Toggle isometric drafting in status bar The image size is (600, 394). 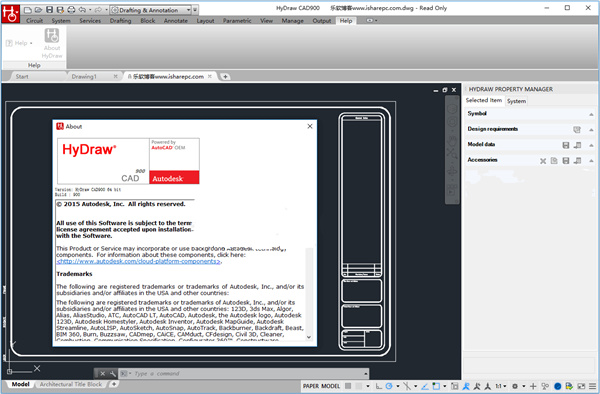point(407,386)
